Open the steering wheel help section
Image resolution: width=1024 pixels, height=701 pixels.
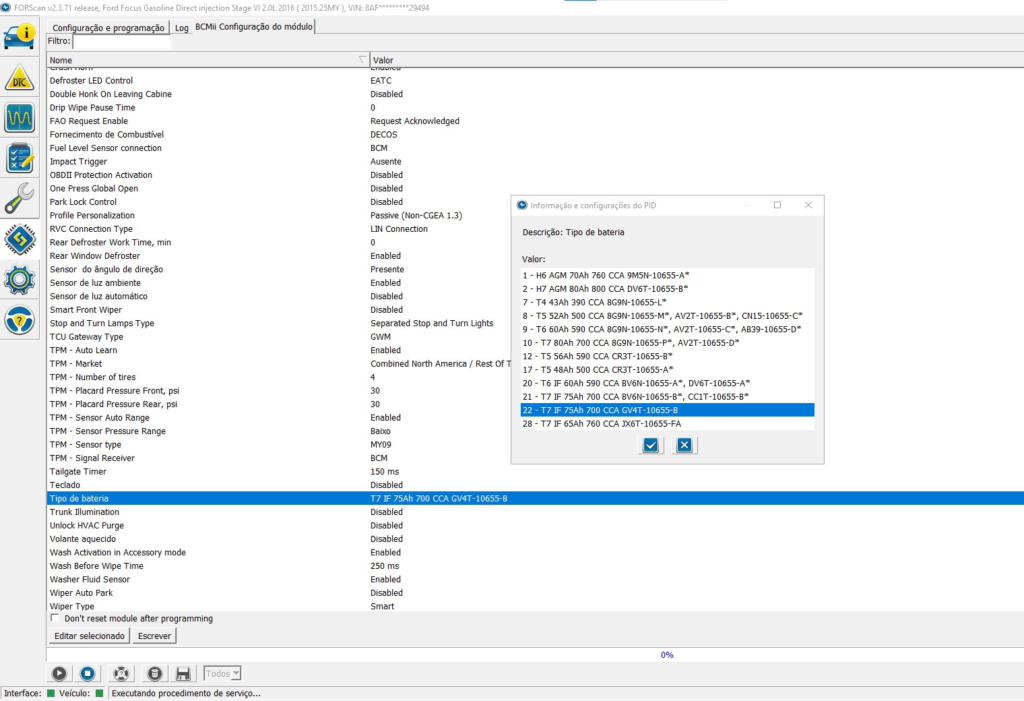tap(20, 320)
